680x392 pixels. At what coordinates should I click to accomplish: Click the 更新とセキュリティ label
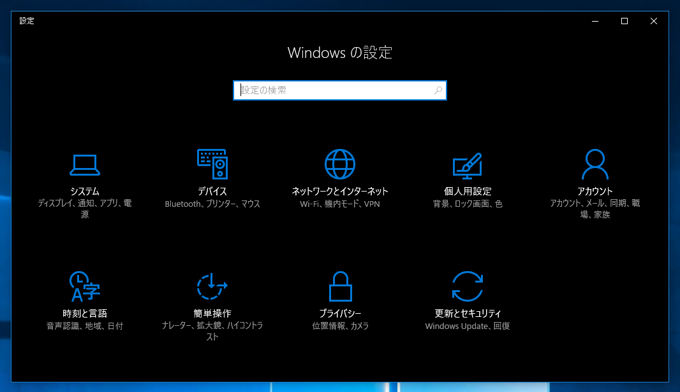468,314
